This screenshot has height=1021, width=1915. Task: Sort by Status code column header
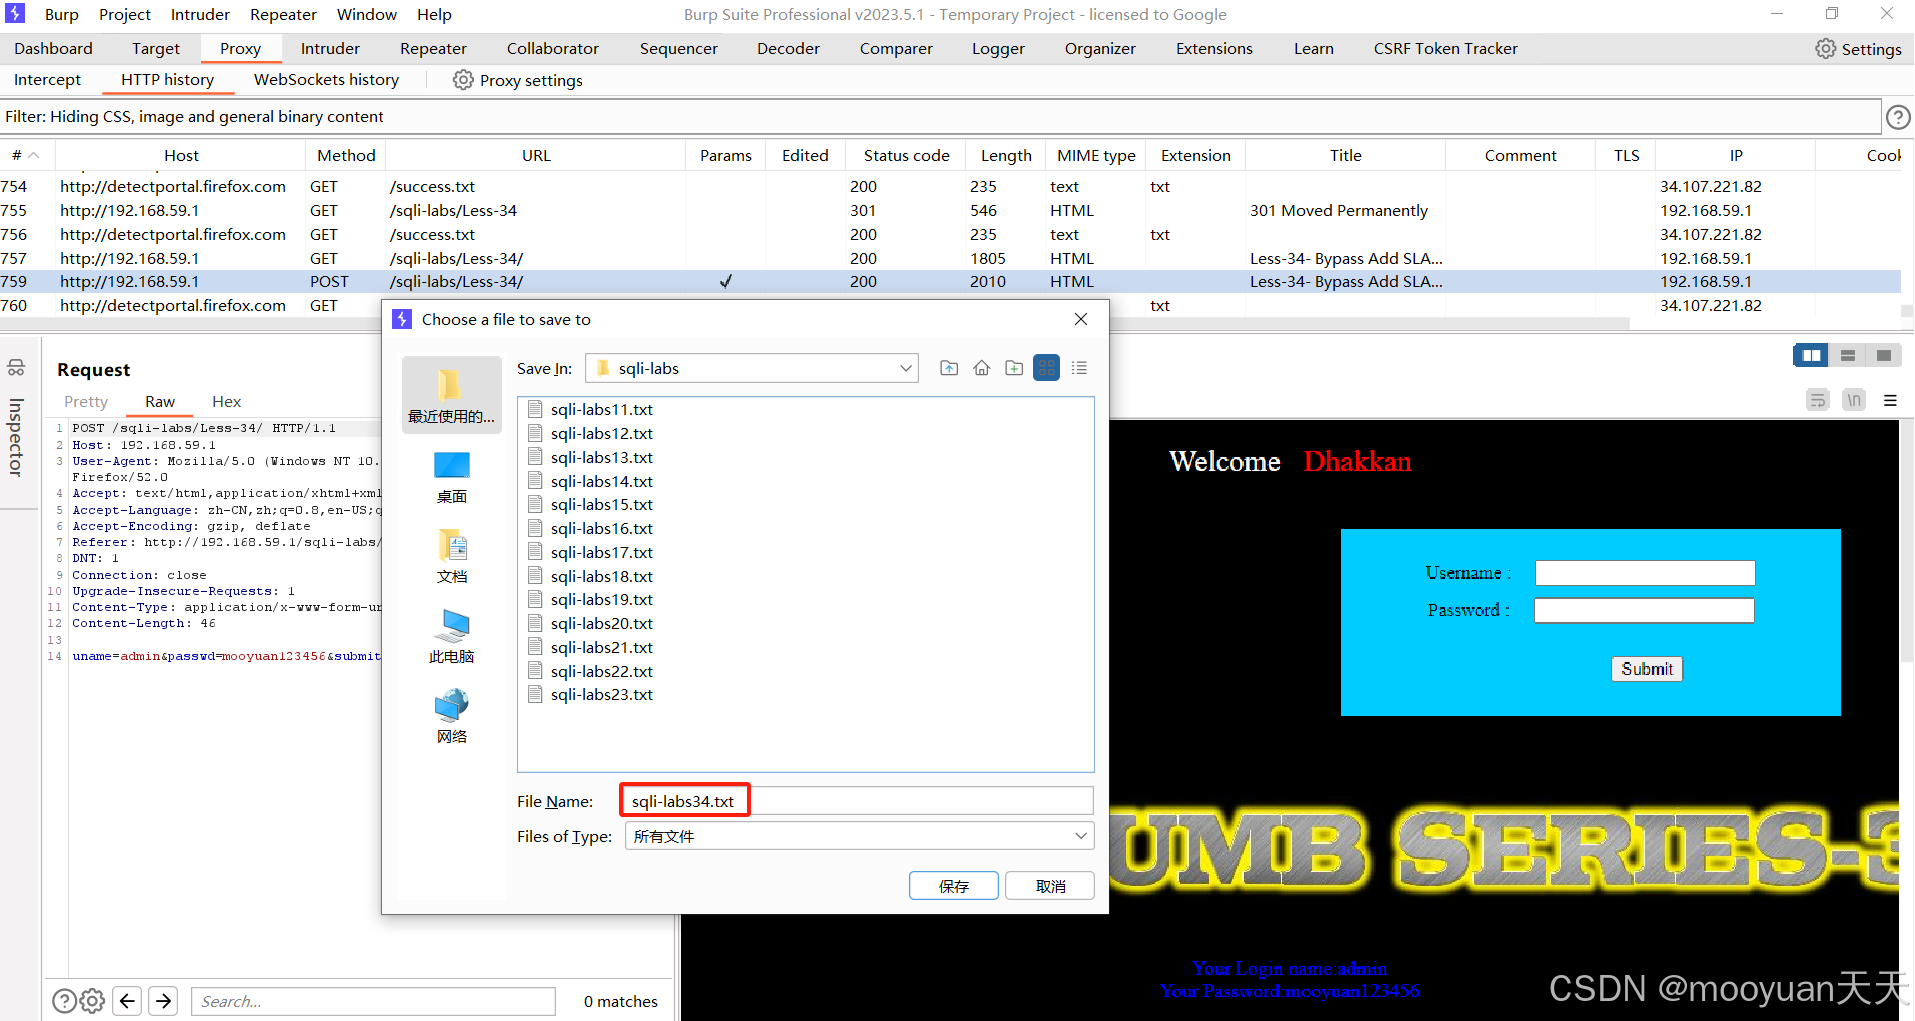coord(906,155)
